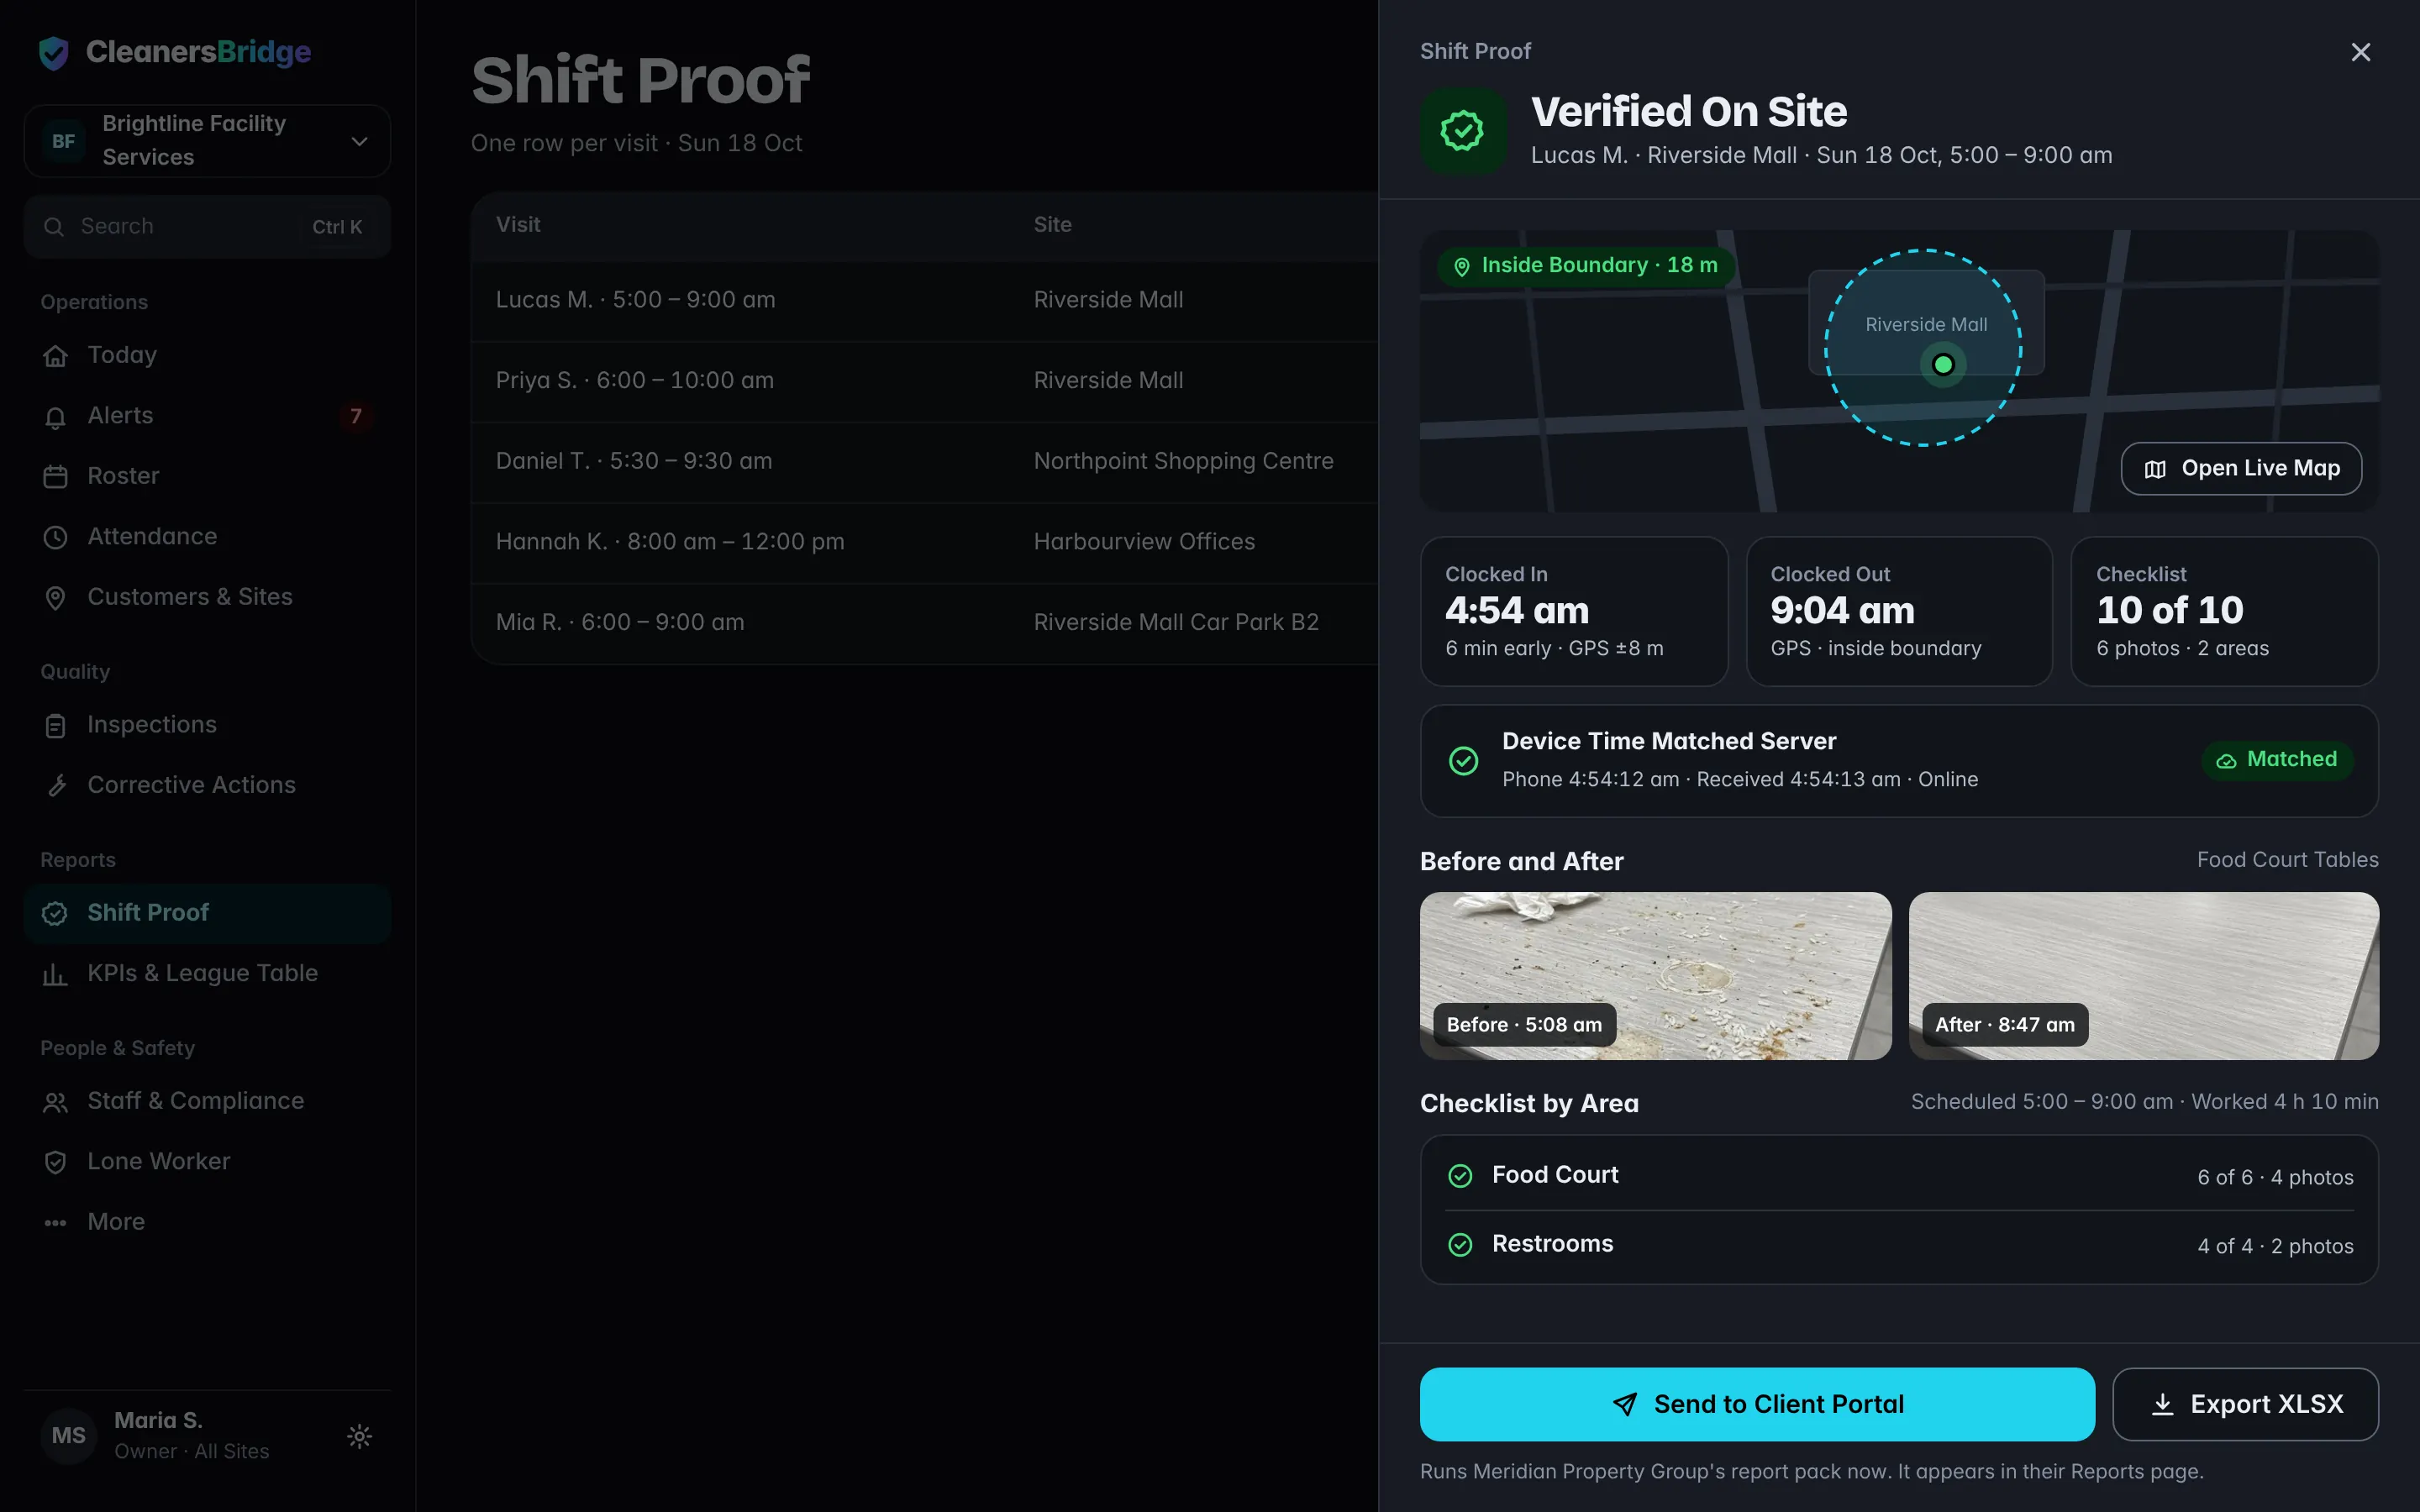The image size is (2420, 1512).
Task: Click the Matched status badge
Action: coord(2276,760)
